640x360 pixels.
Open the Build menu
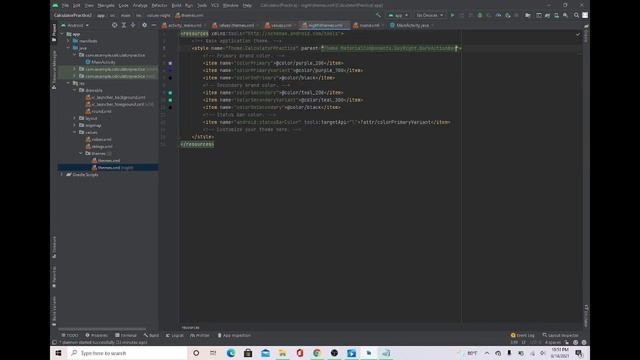point(176,5)
